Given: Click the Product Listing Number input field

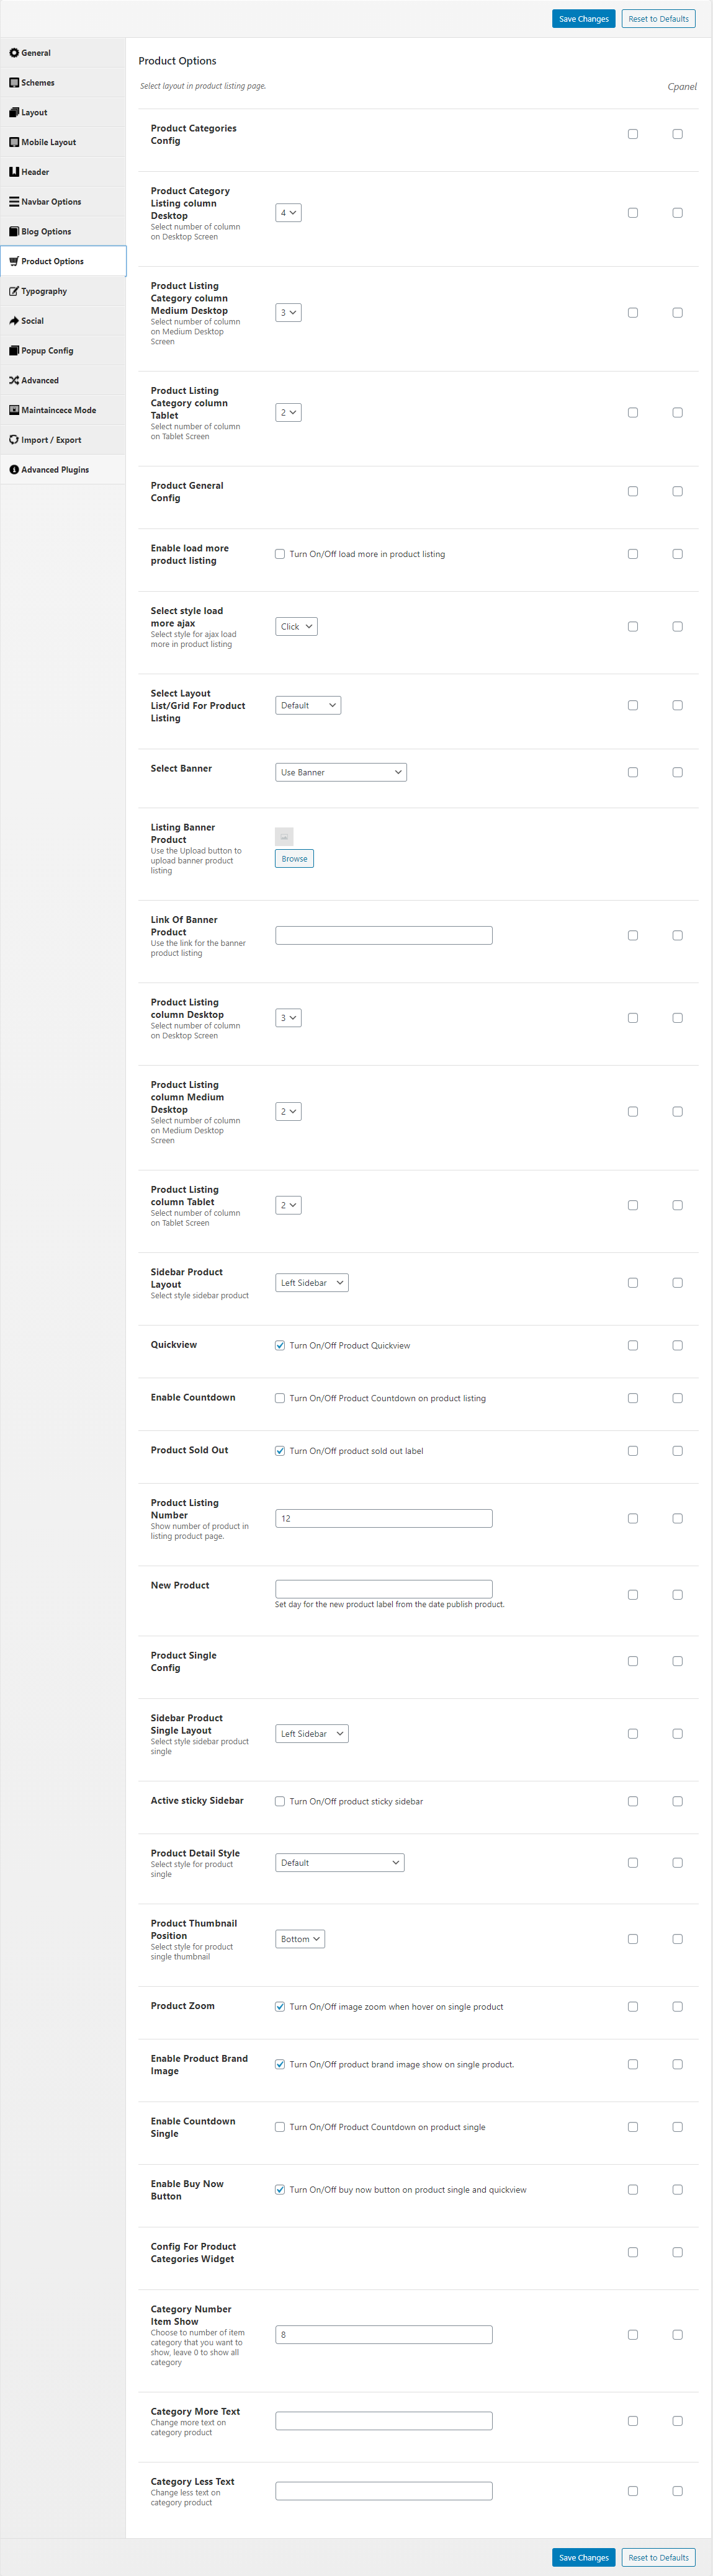Looking at the screenshot, I should point(384,1518).
